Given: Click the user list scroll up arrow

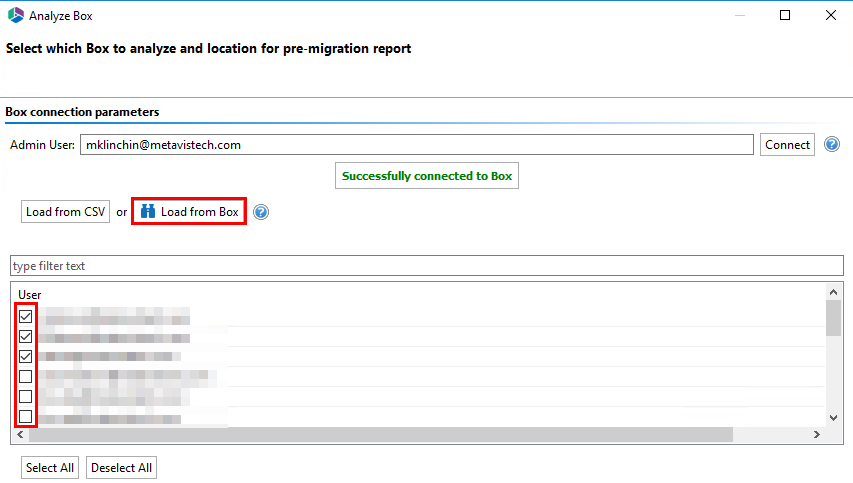Looking at the screenshot, I should click(x=833, y=293).
